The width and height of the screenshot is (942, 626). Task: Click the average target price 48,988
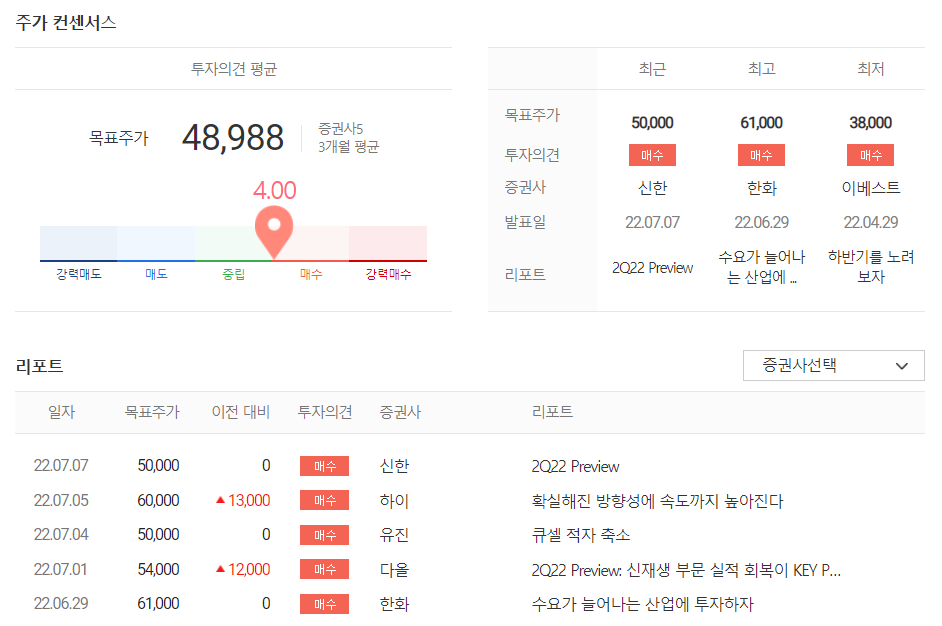click(233, 138)
